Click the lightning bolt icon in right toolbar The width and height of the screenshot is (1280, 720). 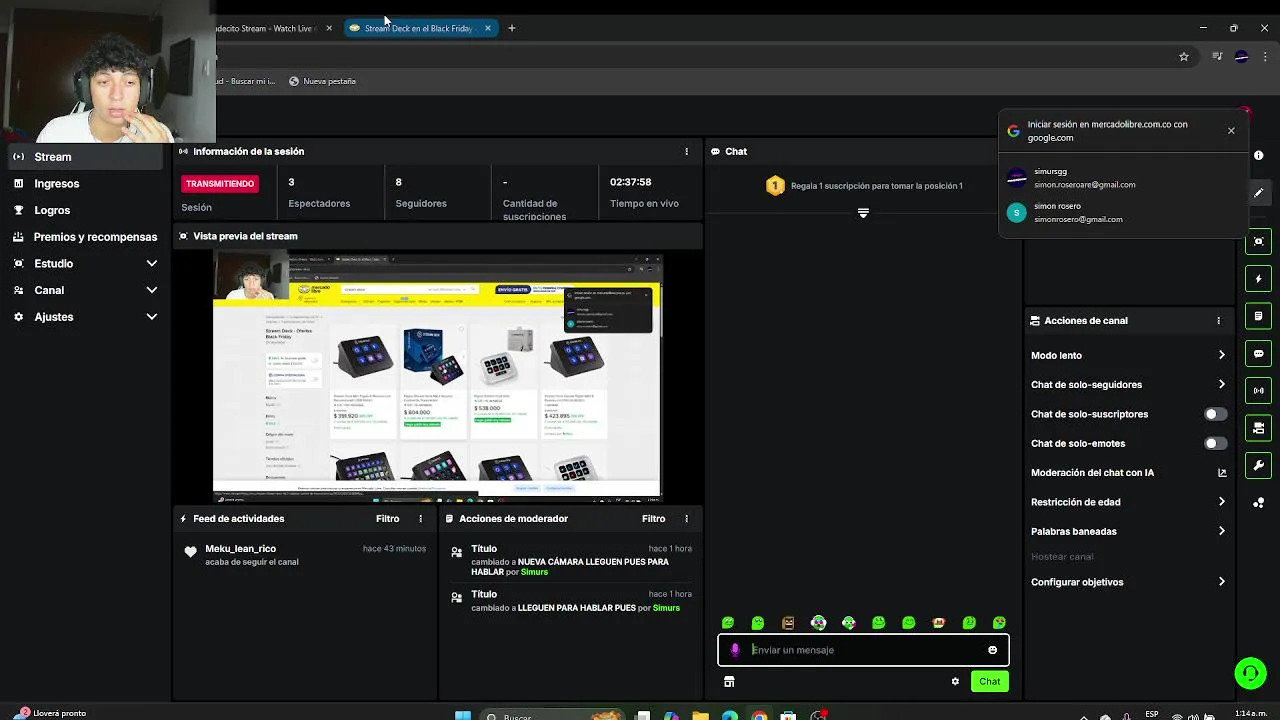pos(1259,279)
